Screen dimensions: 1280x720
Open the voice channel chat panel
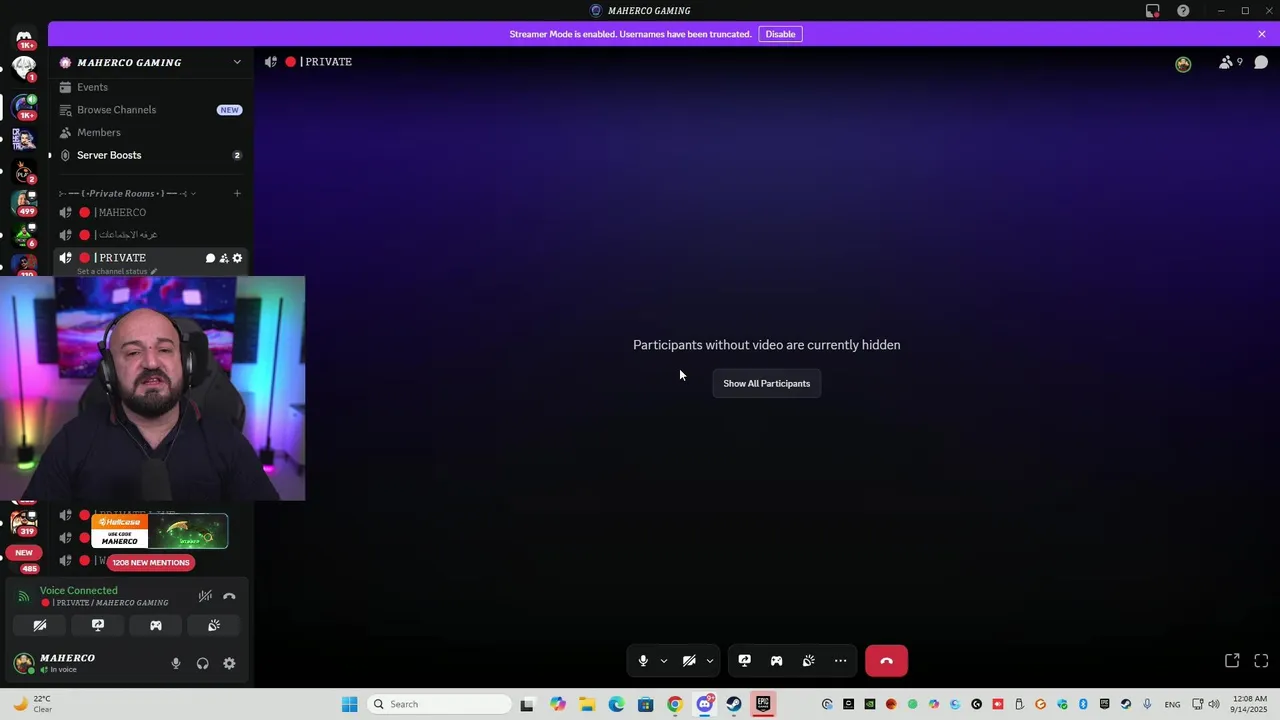tap(1261, 62)
